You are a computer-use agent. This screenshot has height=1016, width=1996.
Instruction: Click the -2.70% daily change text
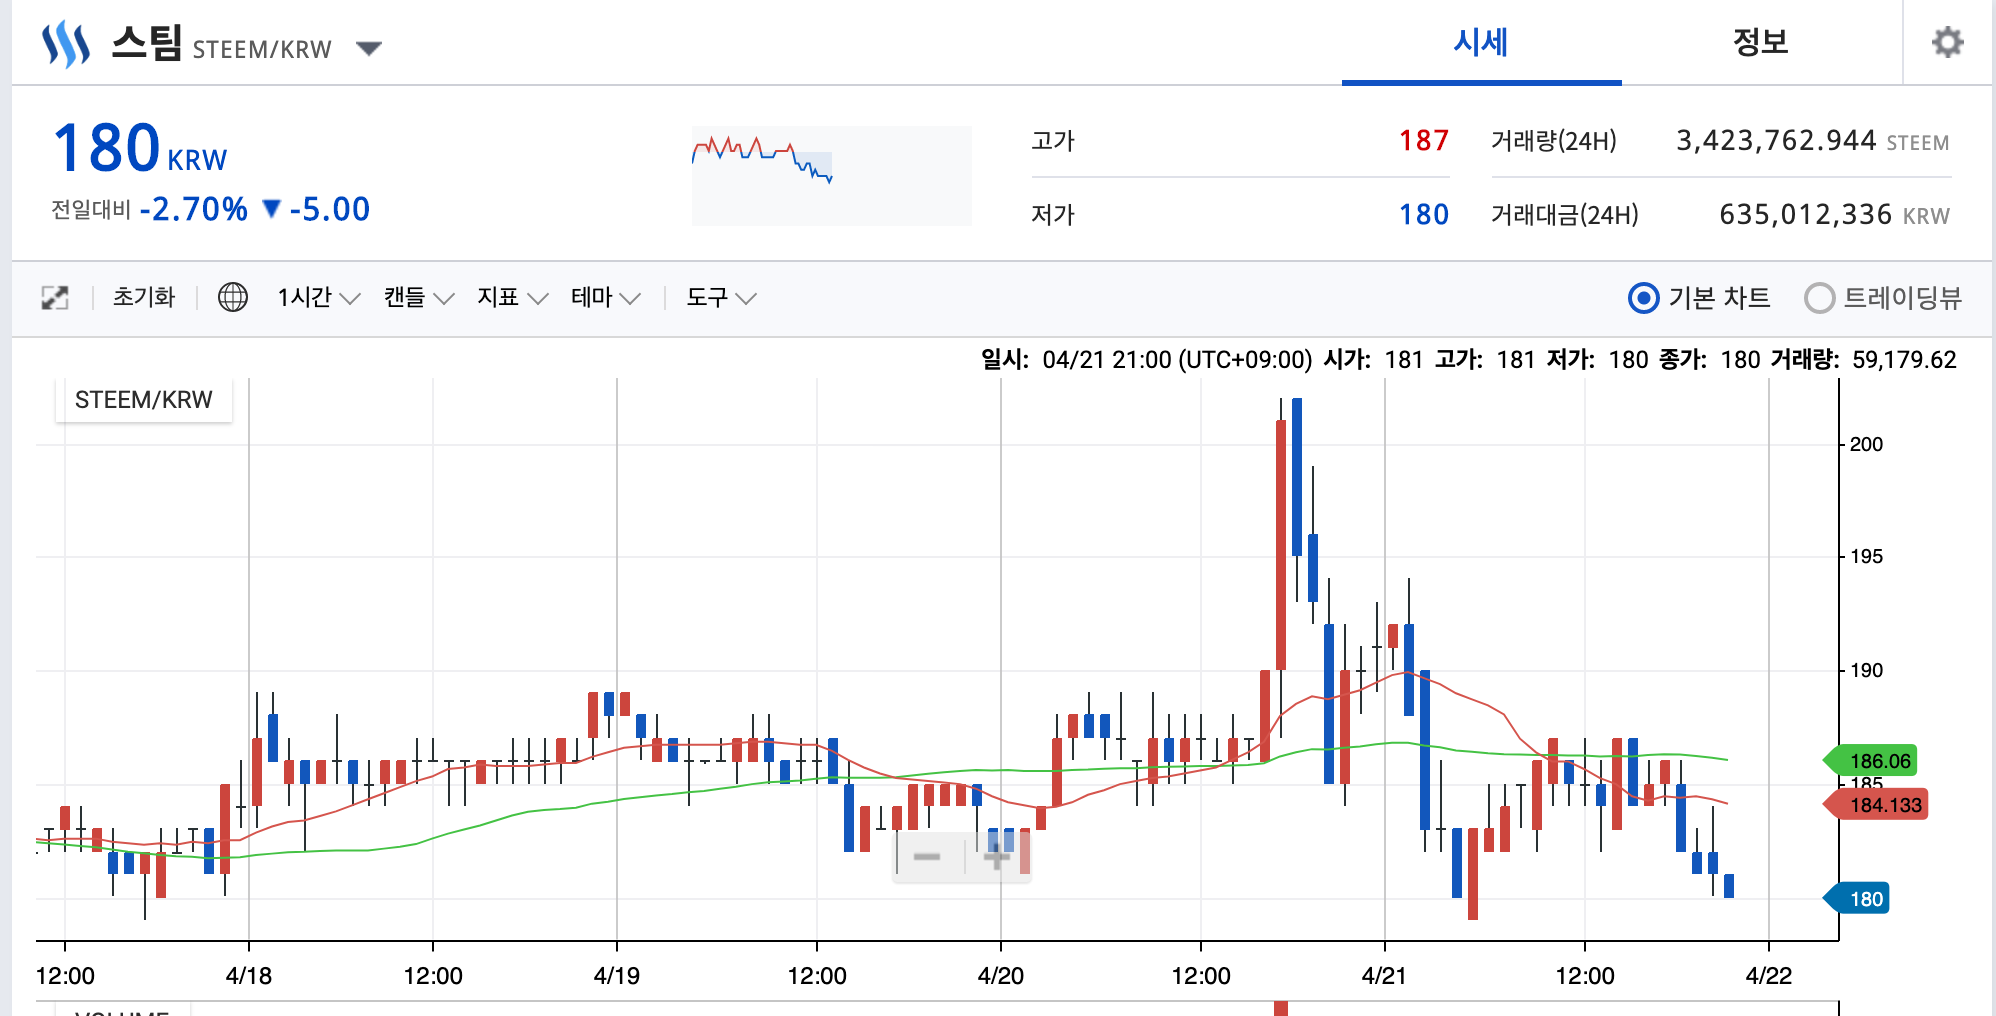194,209
